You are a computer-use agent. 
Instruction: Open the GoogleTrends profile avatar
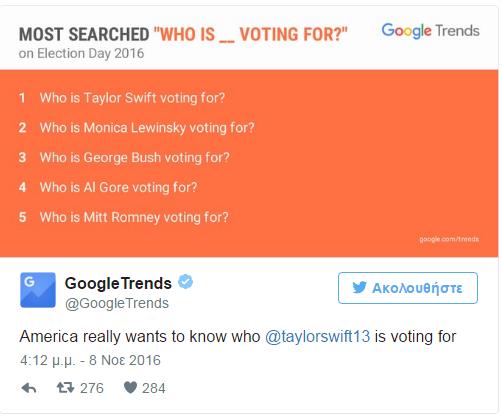(x=38, y=290)
